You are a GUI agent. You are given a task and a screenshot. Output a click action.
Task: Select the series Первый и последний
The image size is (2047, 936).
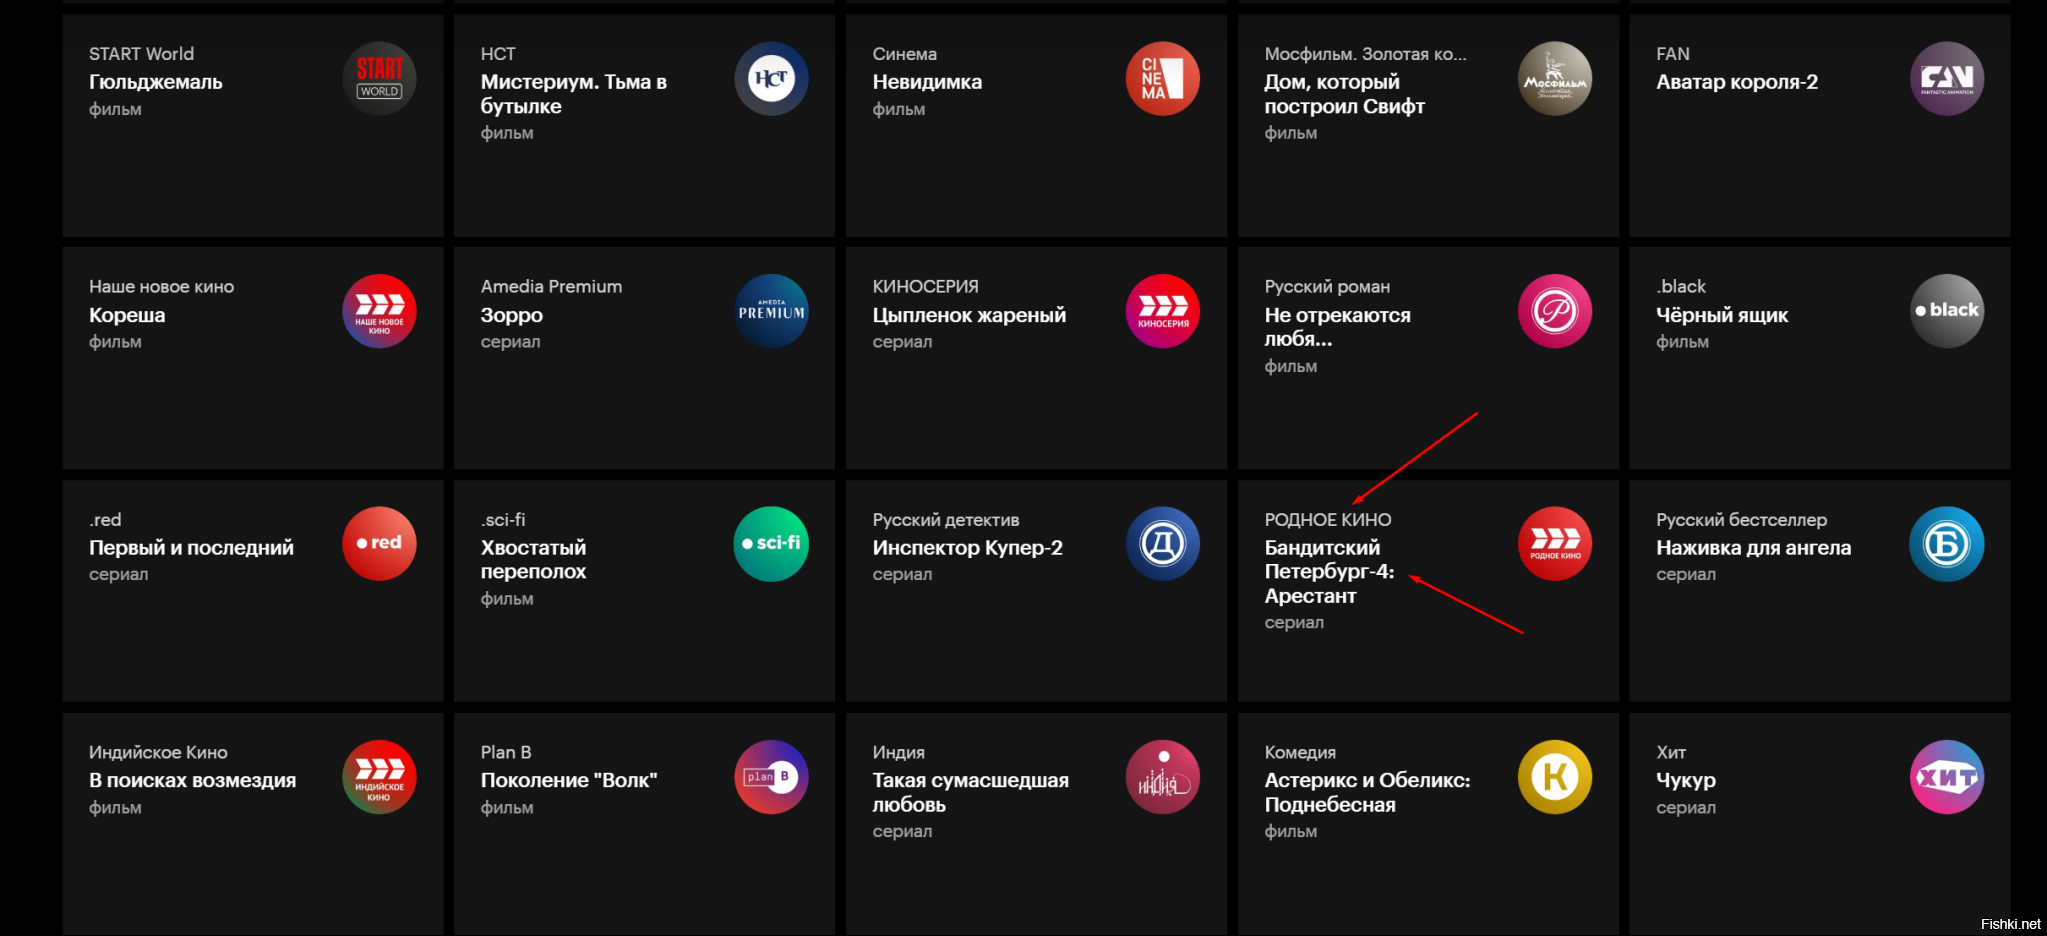[x=191, y=548]
